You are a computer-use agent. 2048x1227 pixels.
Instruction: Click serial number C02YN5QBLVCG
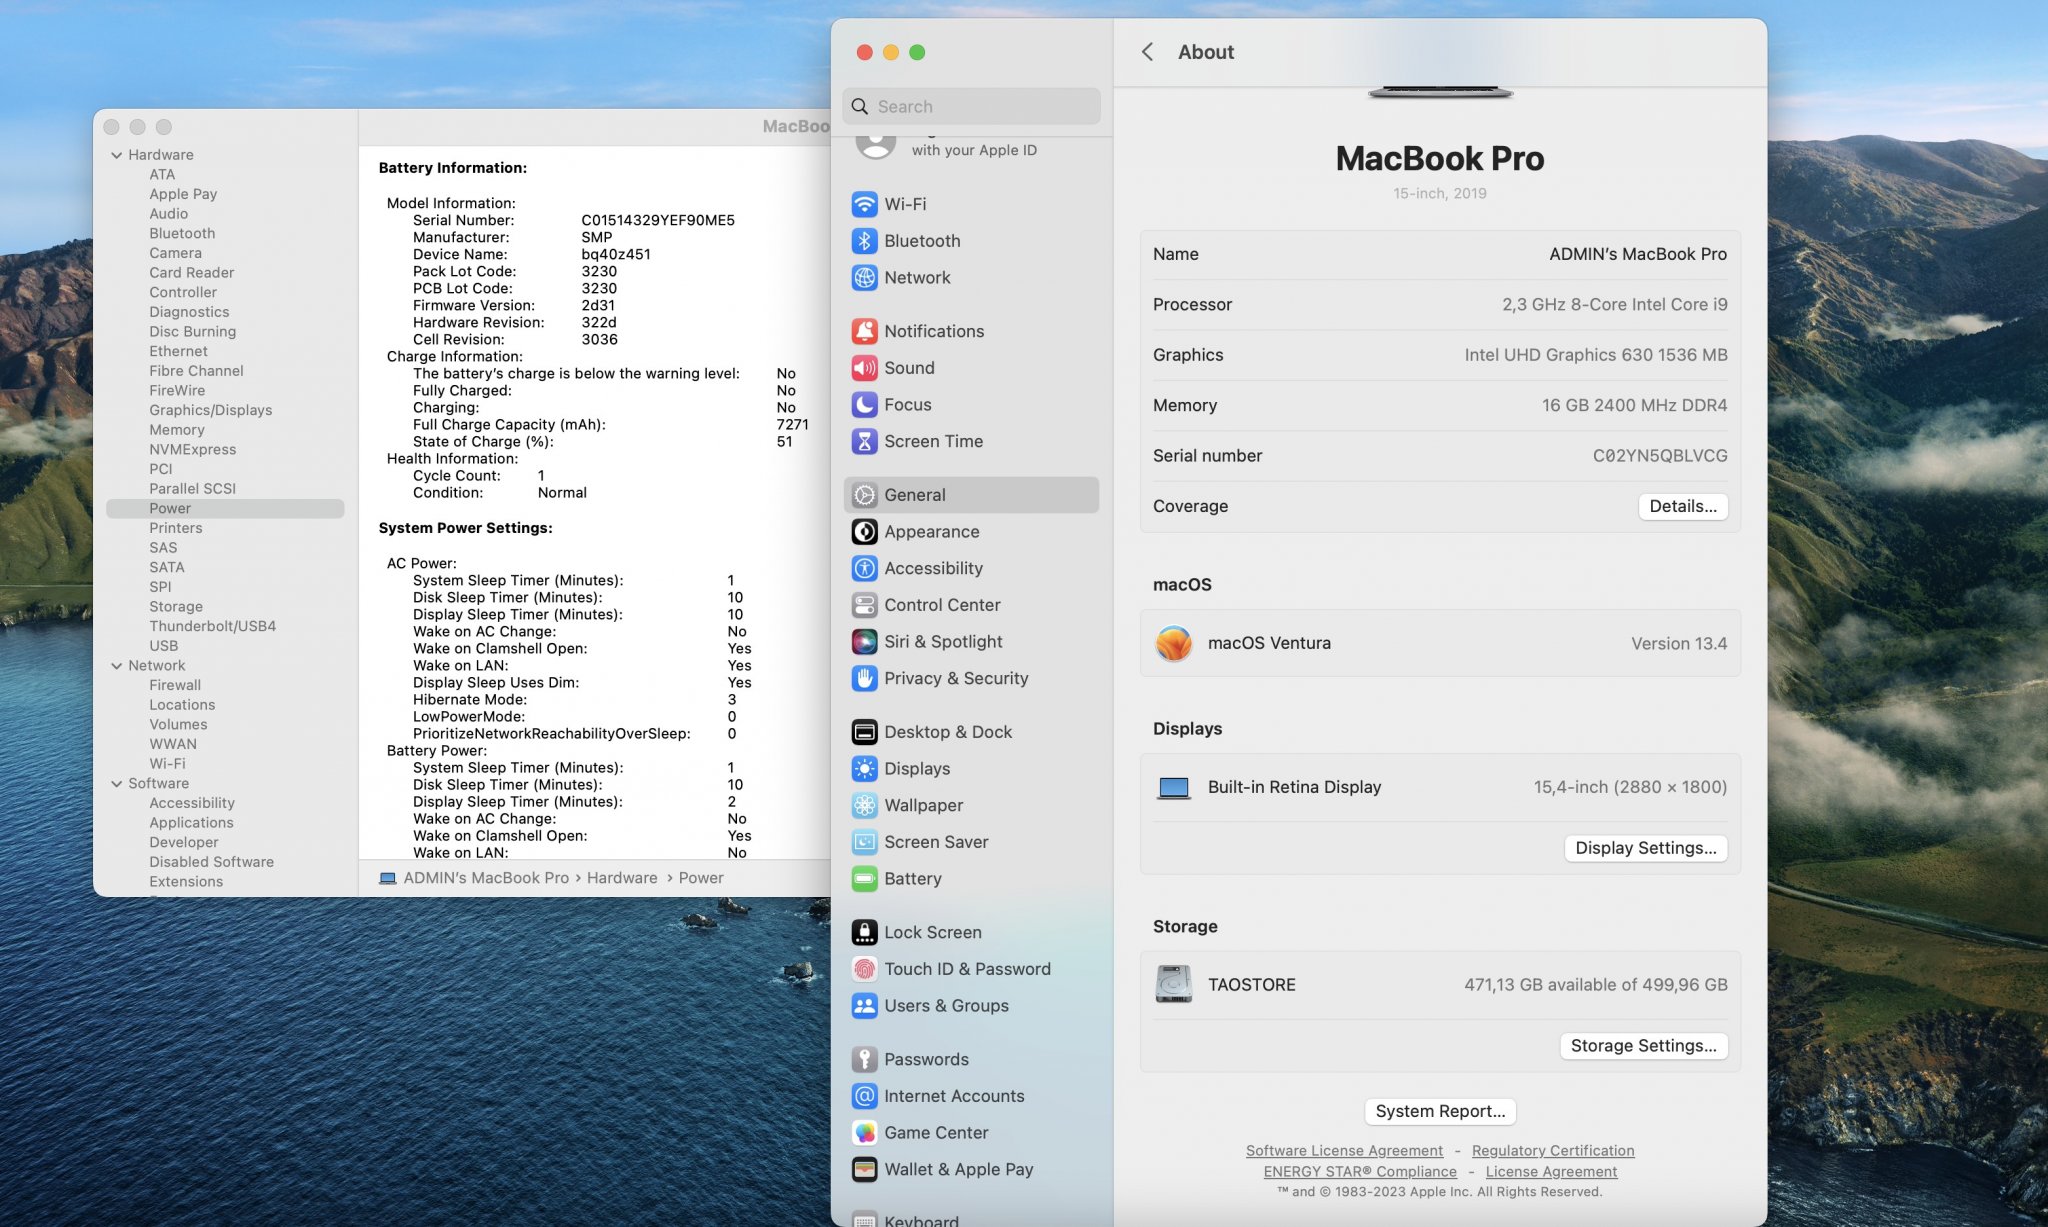pyautogui.click(x=1660, y=456)
